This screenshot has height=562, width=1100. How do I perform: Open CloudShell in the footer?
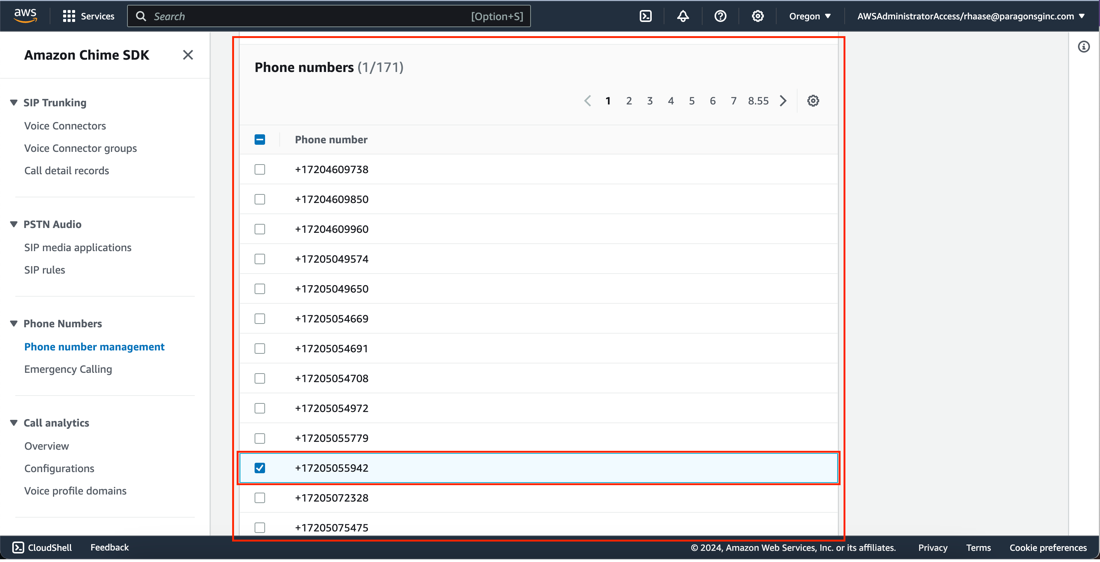click(41, 548)
